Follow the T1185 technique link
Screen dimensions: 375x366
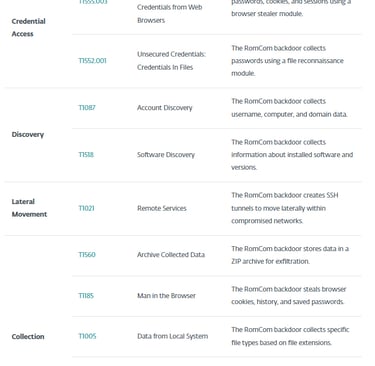point(86,296)
